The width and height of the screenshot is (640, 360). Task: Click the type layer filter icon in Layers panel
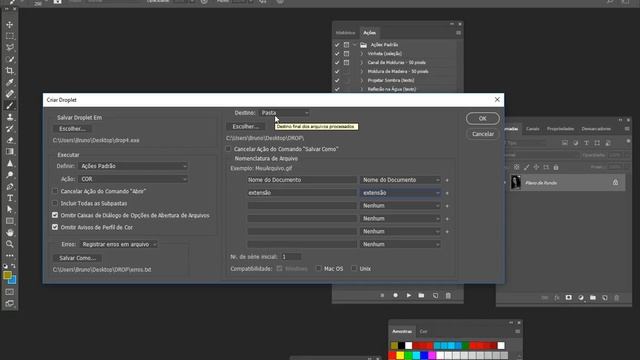587,143
